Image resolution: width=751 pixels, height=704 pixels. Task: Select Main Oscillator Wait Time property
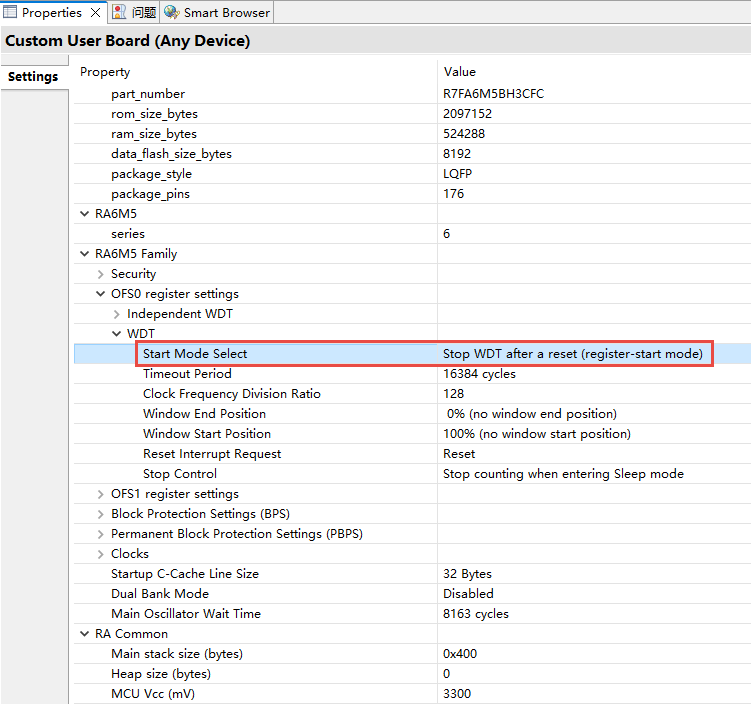coord(186,614)
